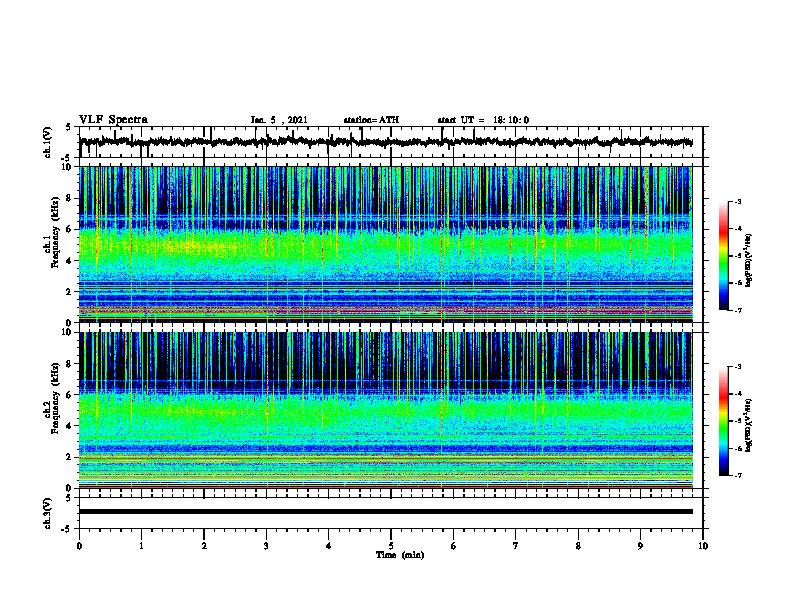Click the ch.2 color bar PSD label
The width and height of the screenshot is (792, 612).
tap(749, 426)
